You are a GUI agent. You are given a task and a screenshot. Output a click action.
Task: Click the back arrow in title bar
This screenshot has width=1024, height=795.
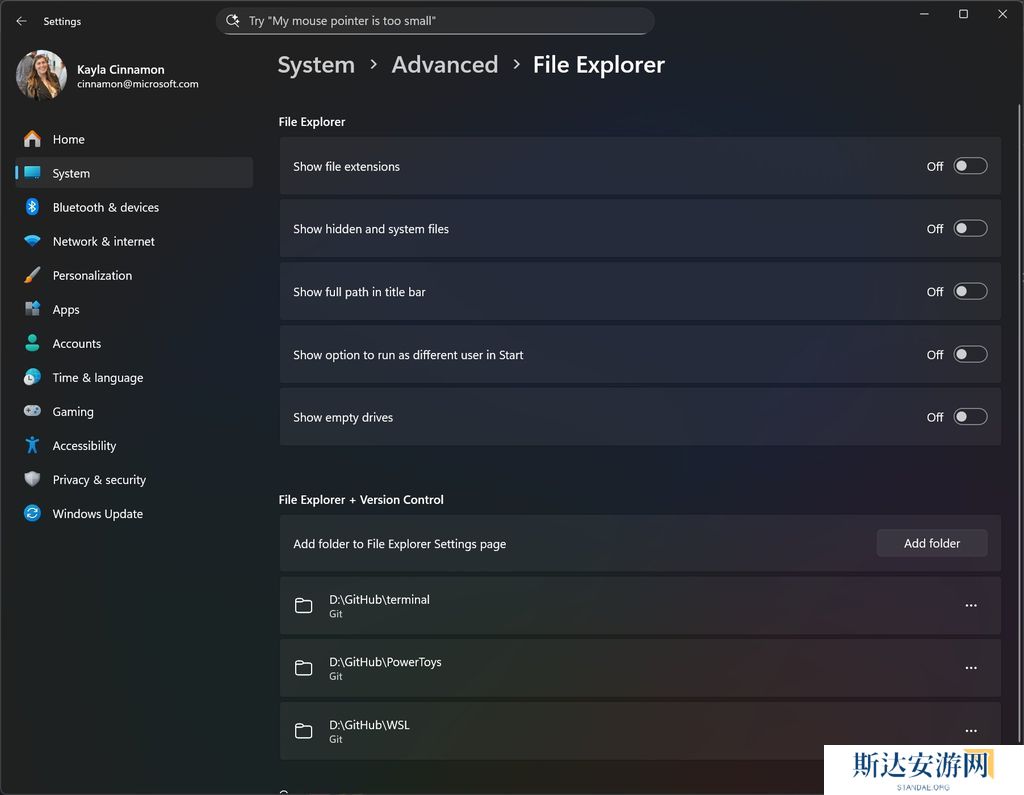coord(21,21)
